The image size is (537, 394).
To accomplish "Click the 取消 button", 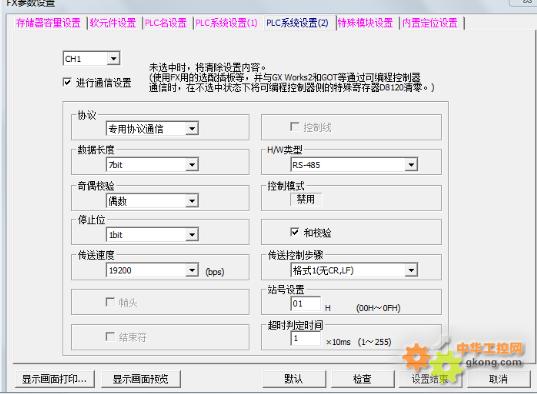I will click(x=499, y=379).
